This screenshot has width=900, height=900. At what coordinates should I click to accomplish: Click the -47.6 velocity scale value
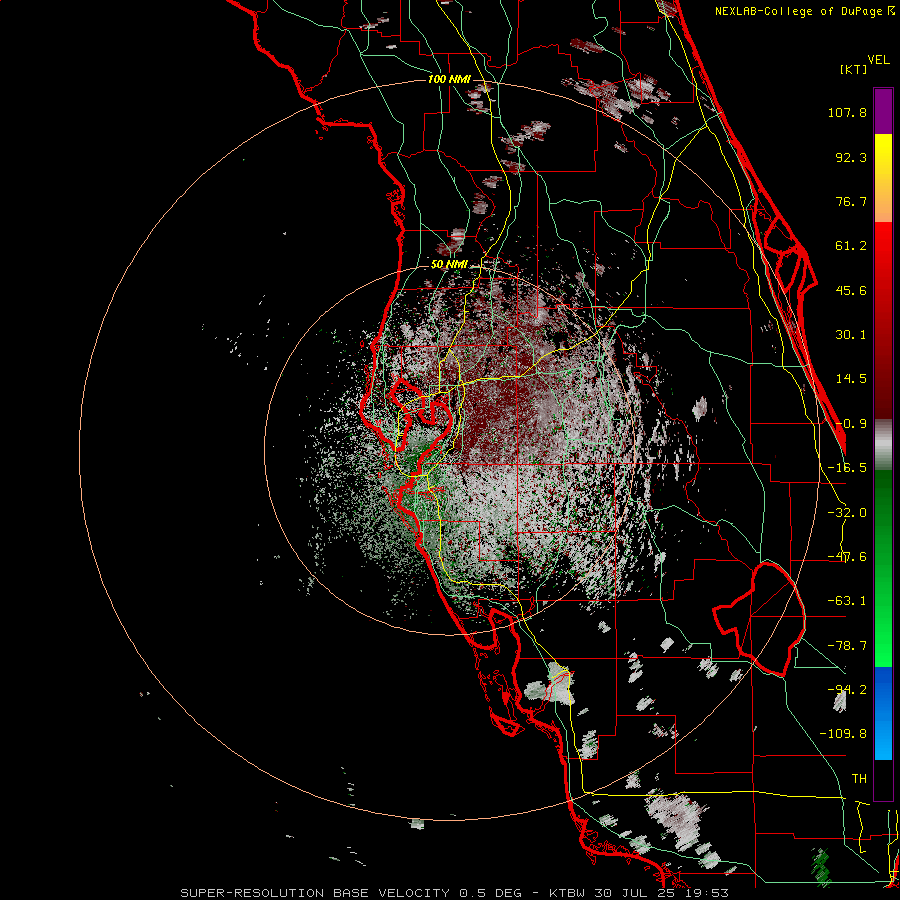point(847,557)
